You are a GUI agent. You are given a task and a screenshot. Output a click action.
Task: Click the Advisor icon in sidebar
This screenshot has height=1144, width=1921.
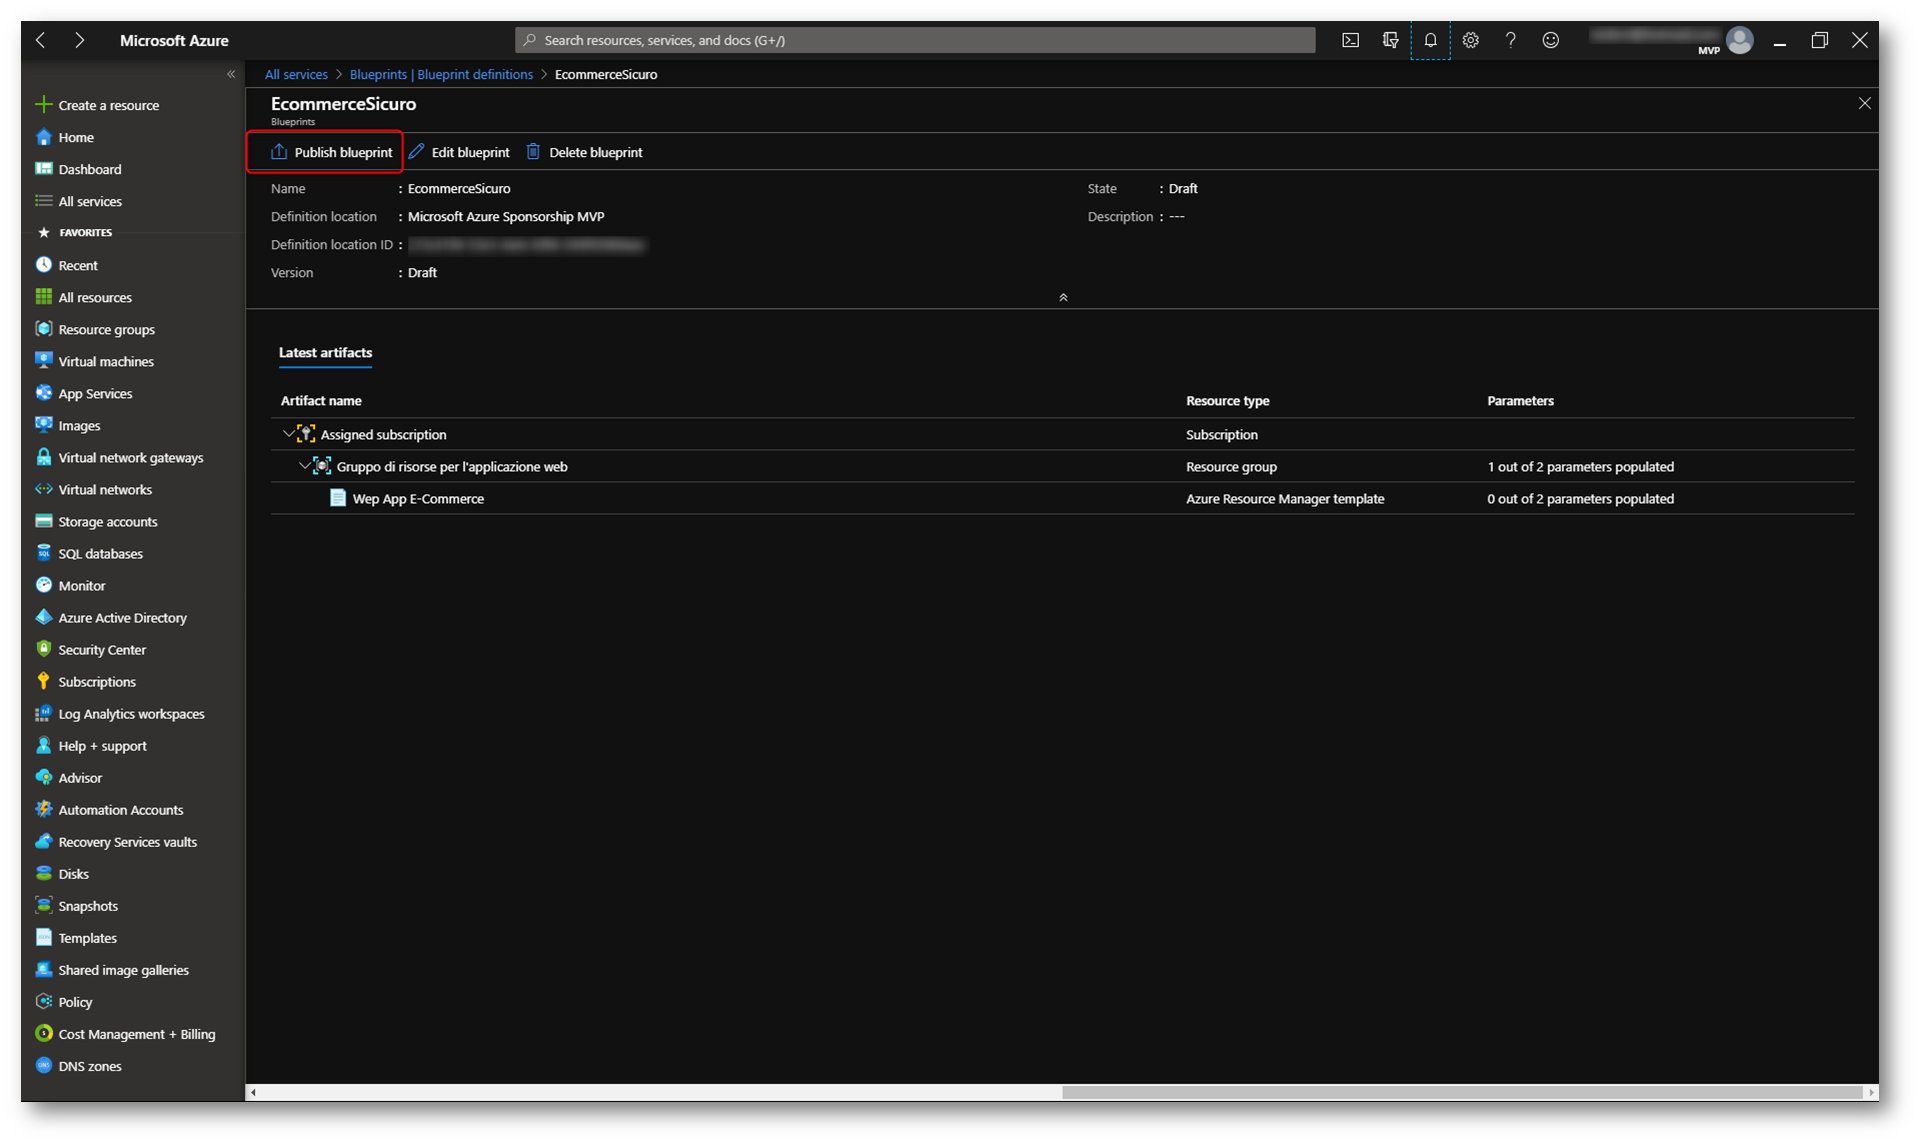pyautogui.click(x=44, y=777)
